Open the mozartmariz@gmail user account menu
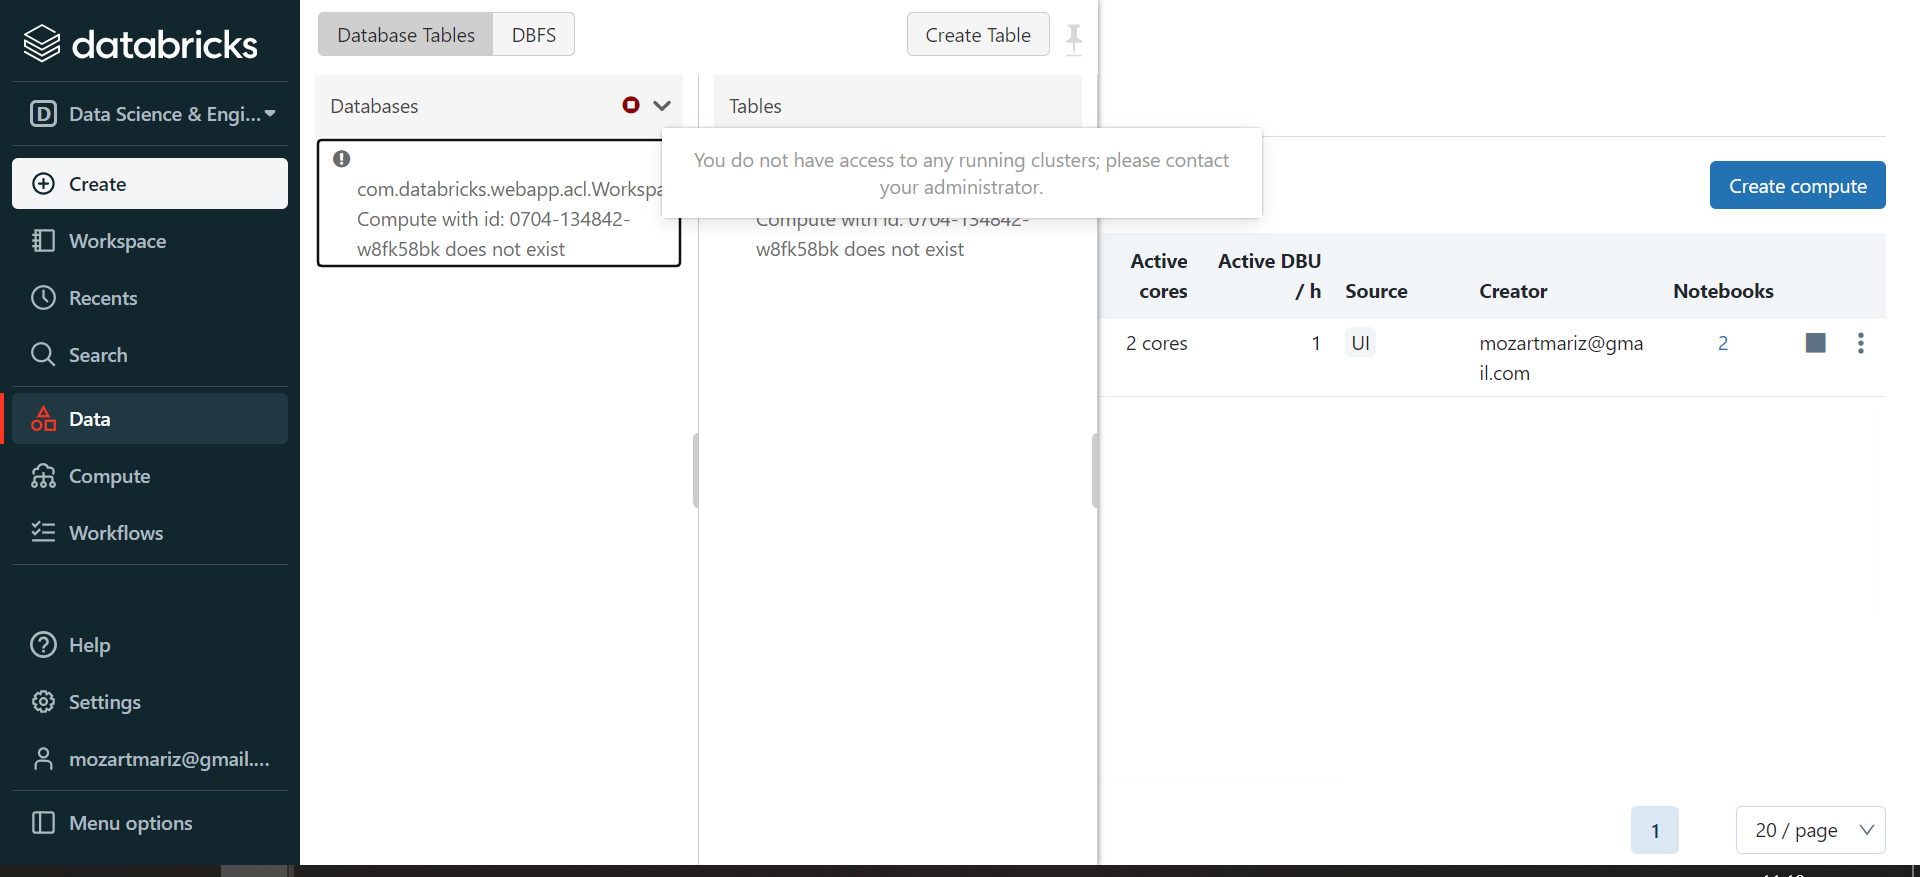This screenshot has width=1920, height=877. pos(150,759)
